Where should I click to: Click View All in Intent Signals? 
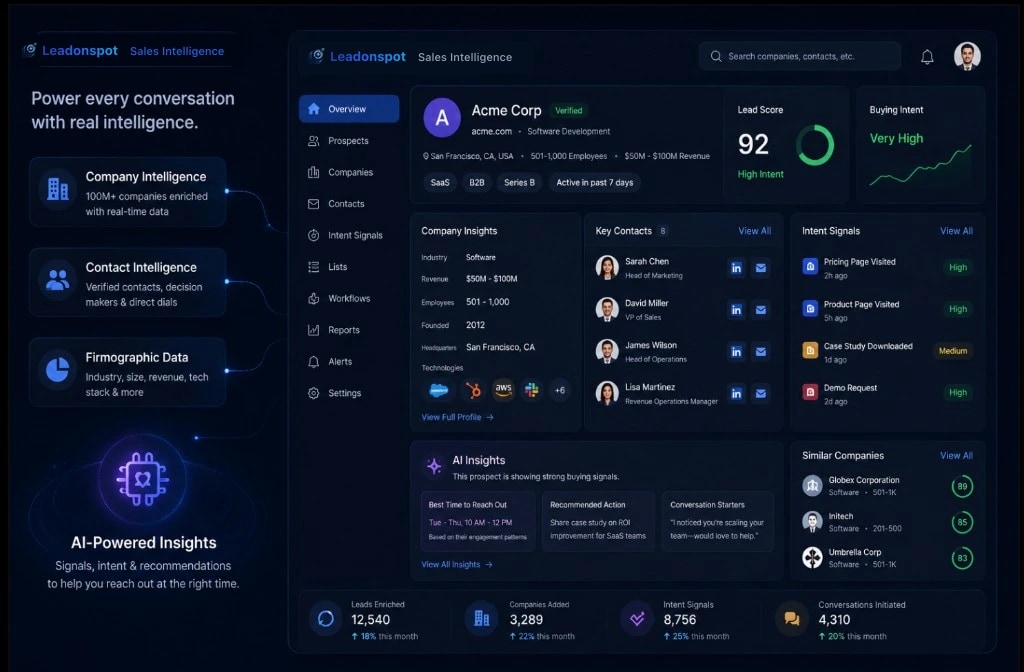pos(956,231)
